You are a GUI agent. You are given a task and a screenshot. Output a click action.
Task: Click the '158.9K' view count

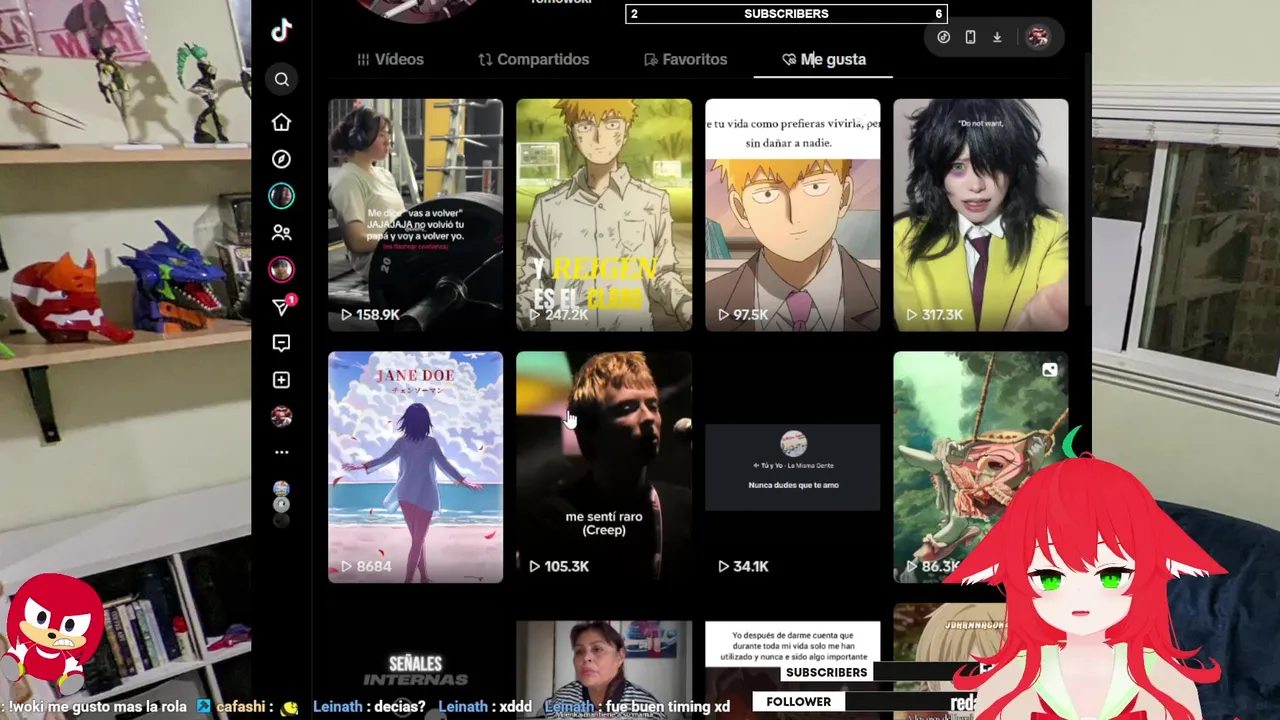point(377,314)
